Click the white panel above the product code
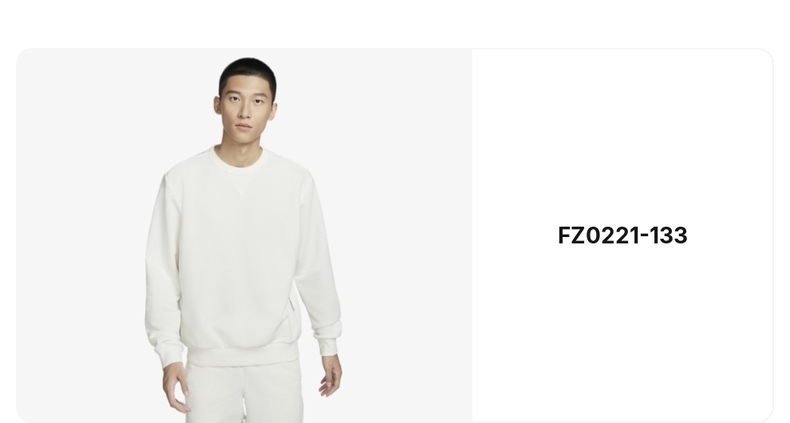The width and height of the screenshot is (790, 423). [622, 136]
